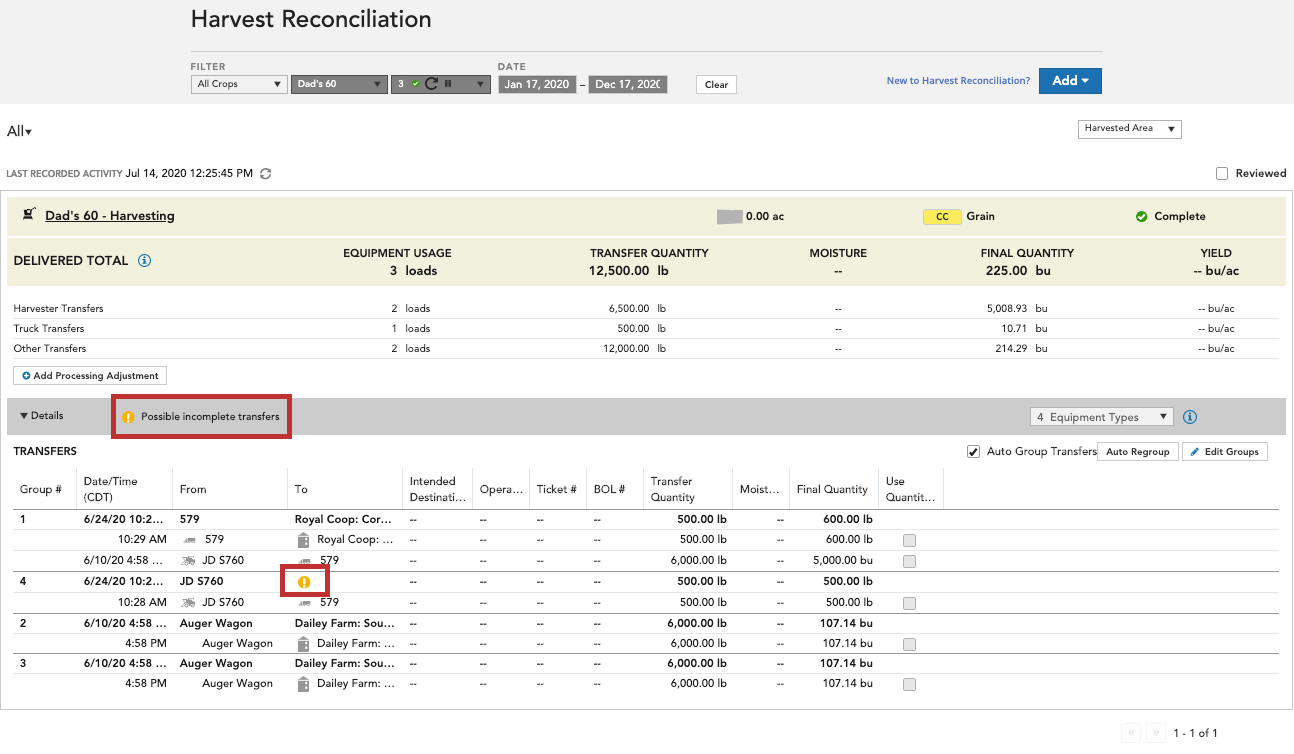
Task: Click the start date field Jan 17, 2020
Action: click(x=537, y=84)
